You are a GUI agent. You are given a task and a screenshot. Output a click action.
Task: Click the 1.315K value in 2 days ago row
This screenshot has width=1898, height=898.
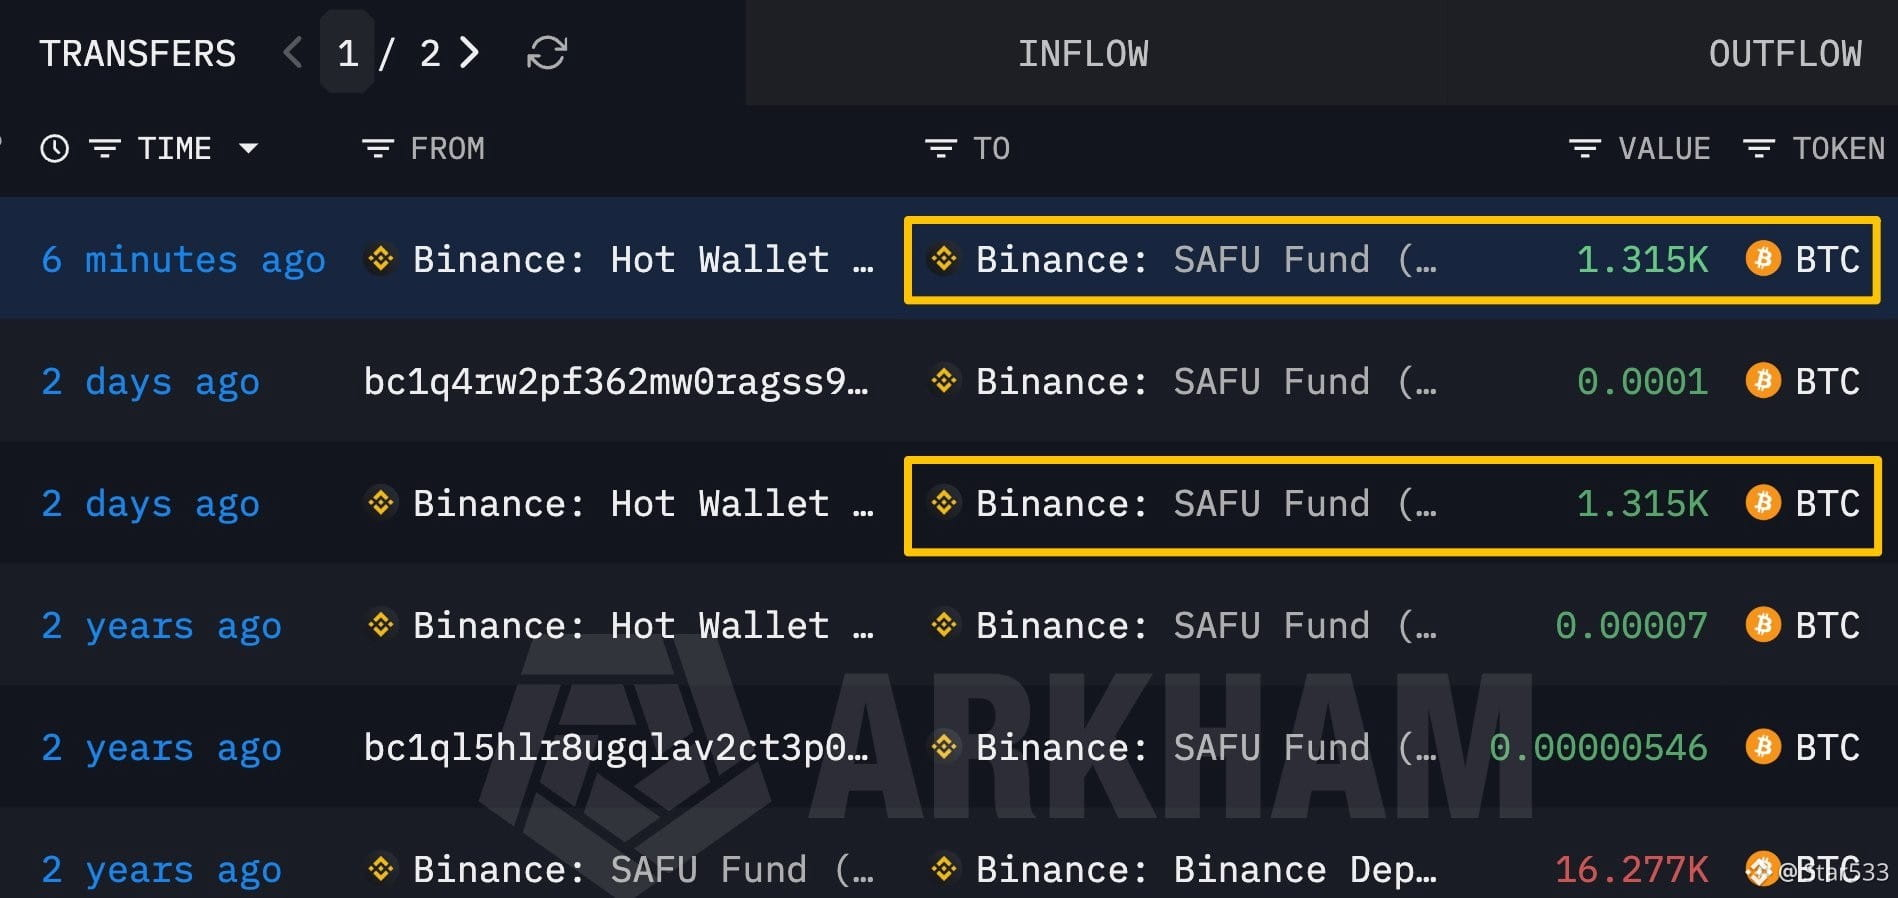click(1642, 504)
